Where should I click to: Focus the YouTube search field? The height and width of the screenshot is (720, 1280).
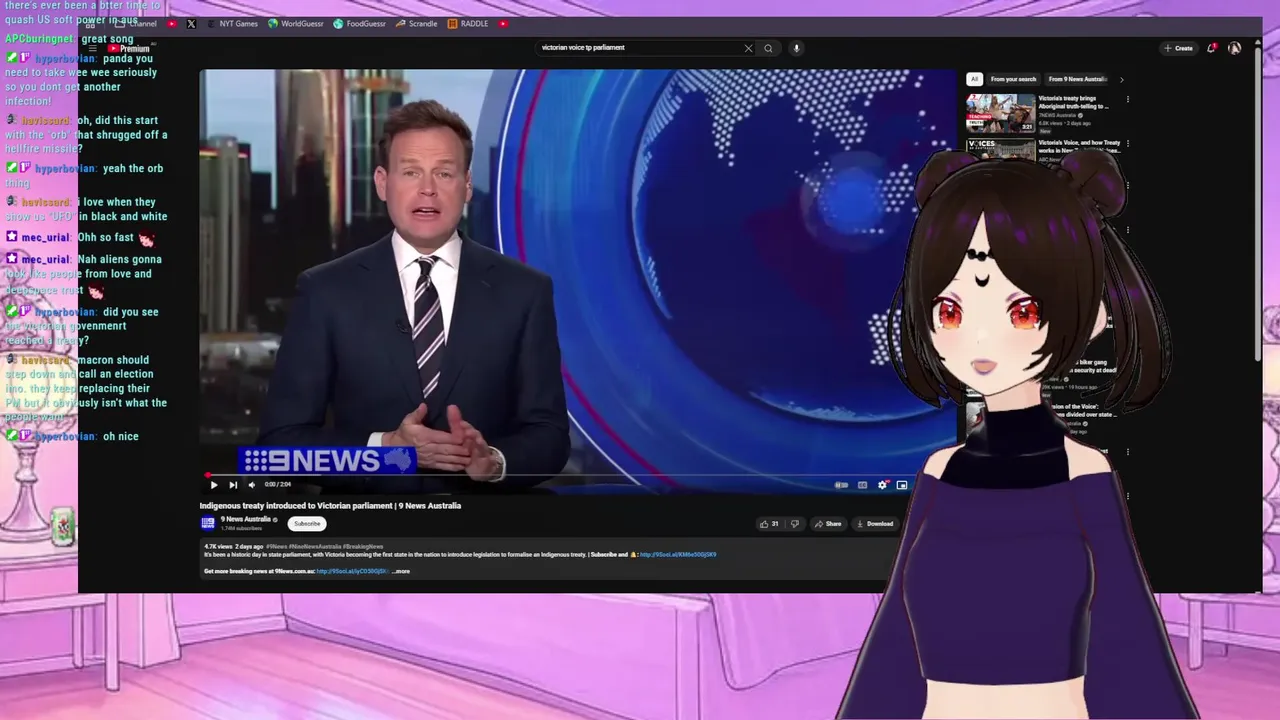click(640, 48)
